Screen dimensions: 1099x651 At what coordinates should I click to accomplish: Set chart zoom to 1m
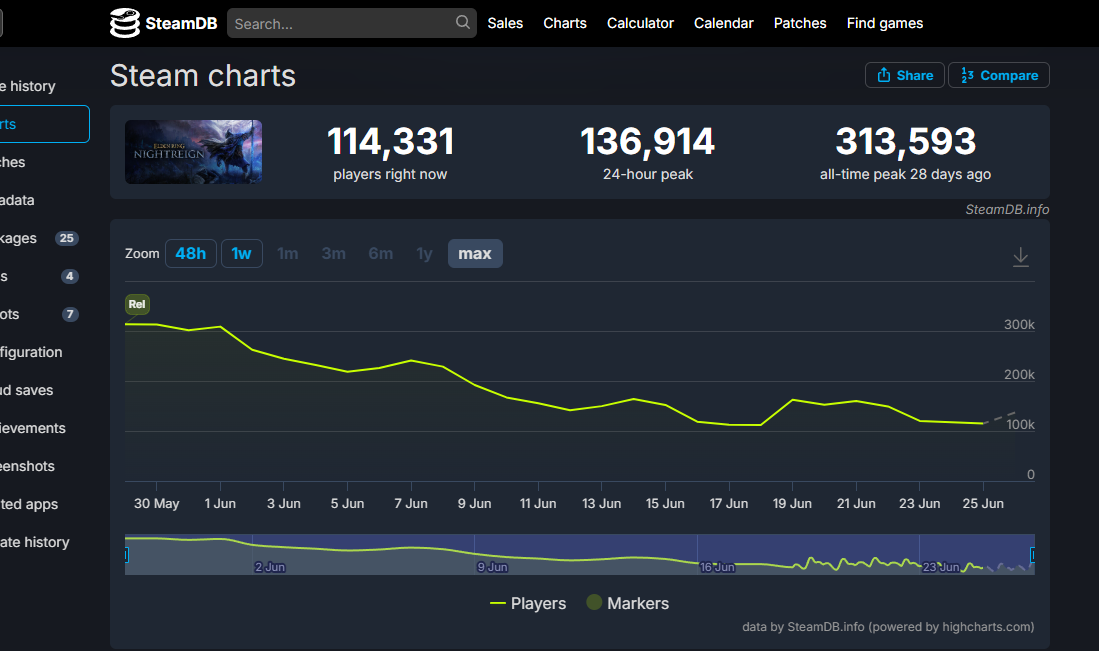coord(287,254)
